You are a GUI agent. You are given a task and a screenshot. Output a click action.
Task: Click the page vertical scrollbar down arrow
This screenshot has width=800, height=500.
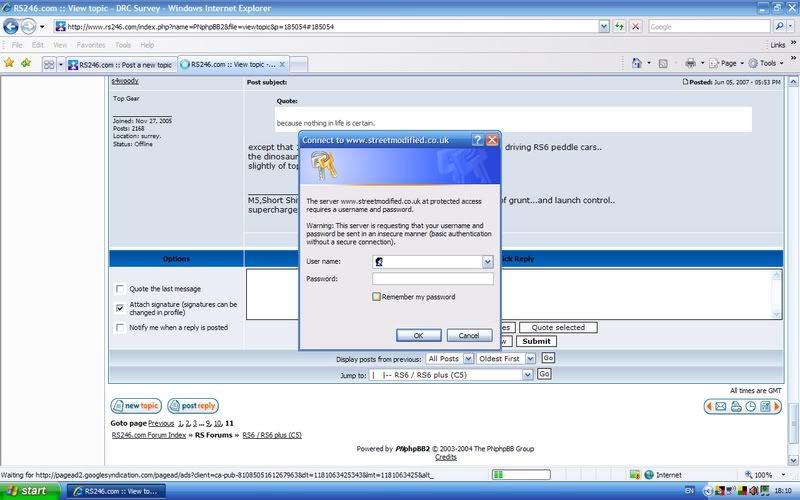[793, 461]
